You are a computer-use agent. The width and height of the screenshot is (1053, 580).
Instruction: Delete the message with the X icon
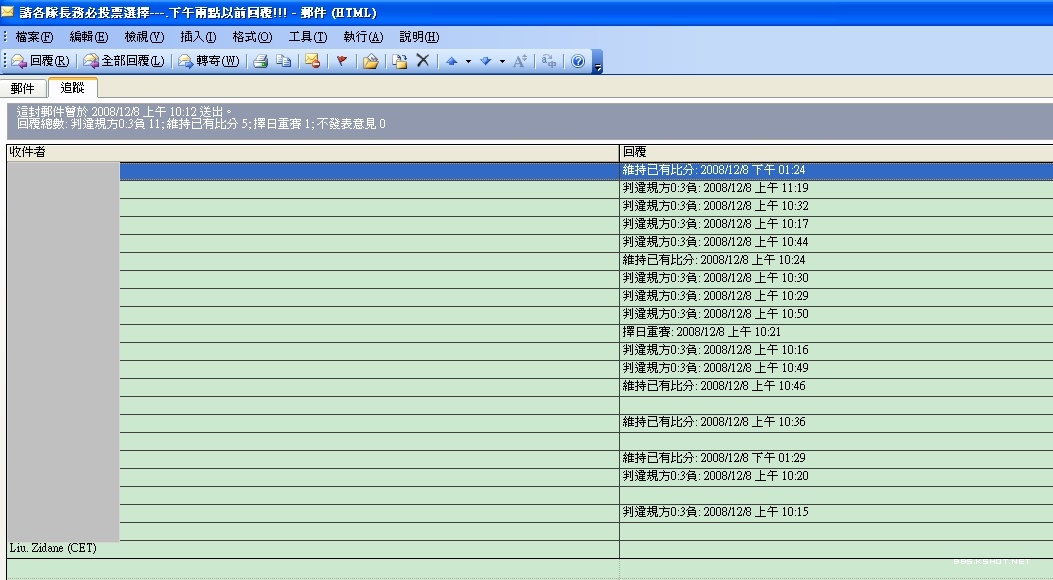pos(423,61)
